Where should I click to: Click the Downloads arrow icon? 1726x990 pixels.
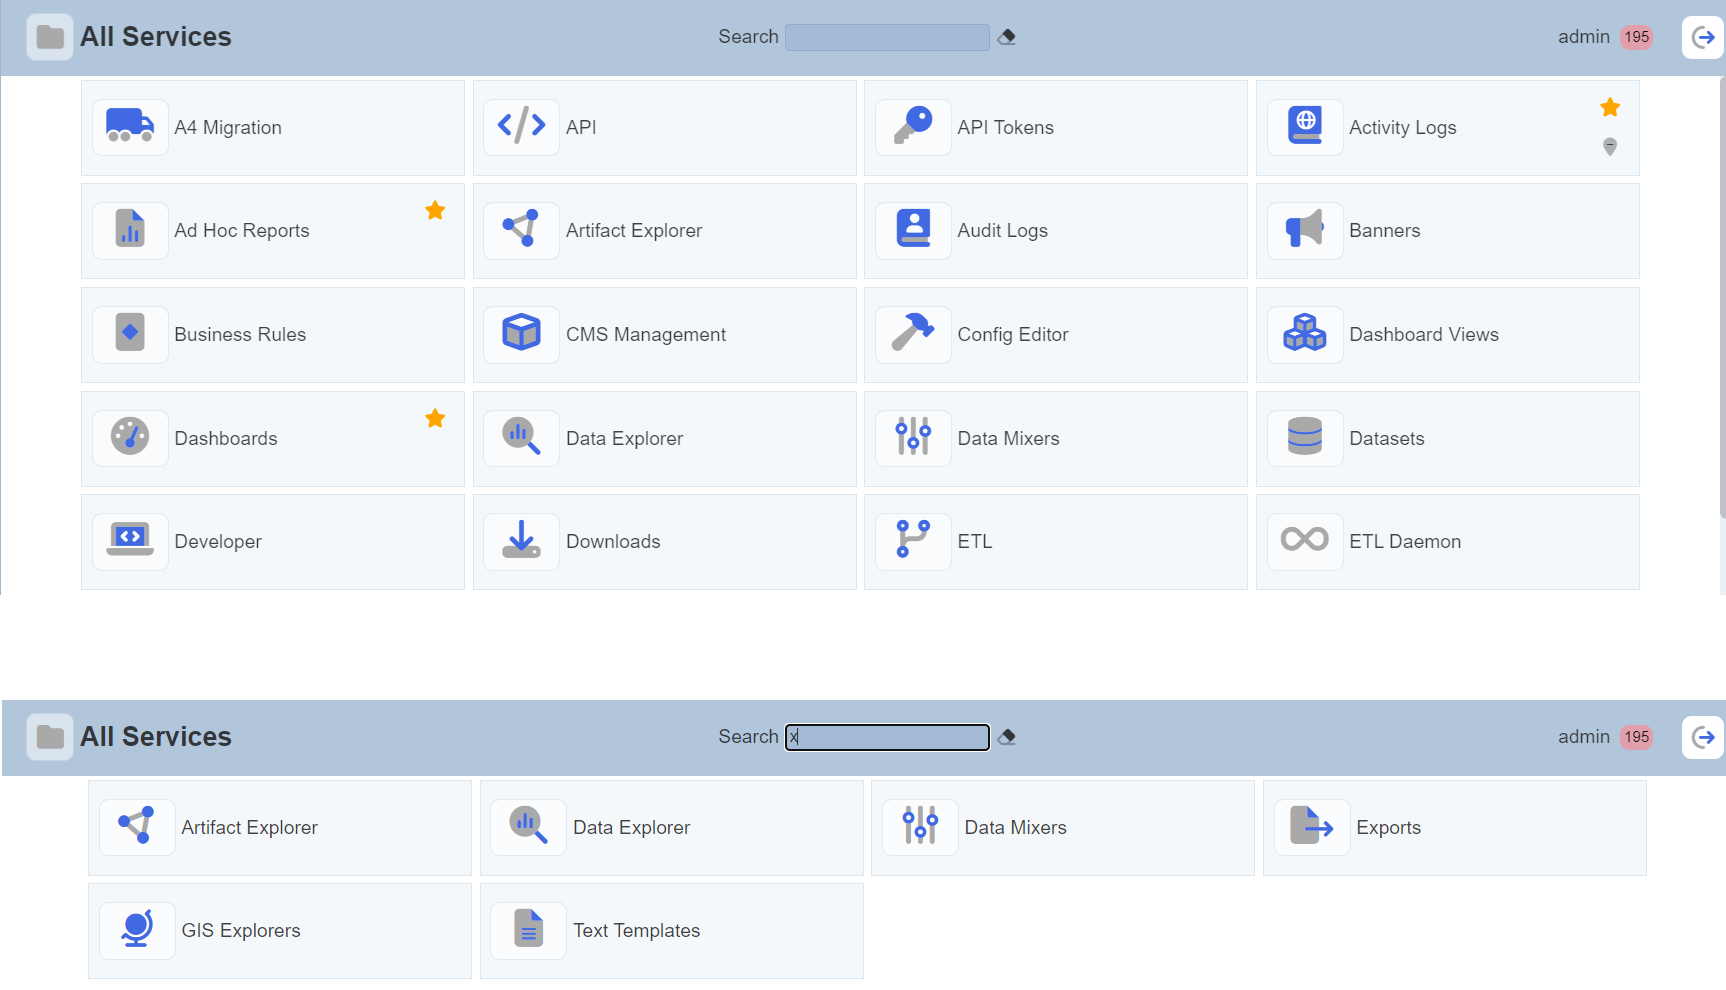coord(521,541)
